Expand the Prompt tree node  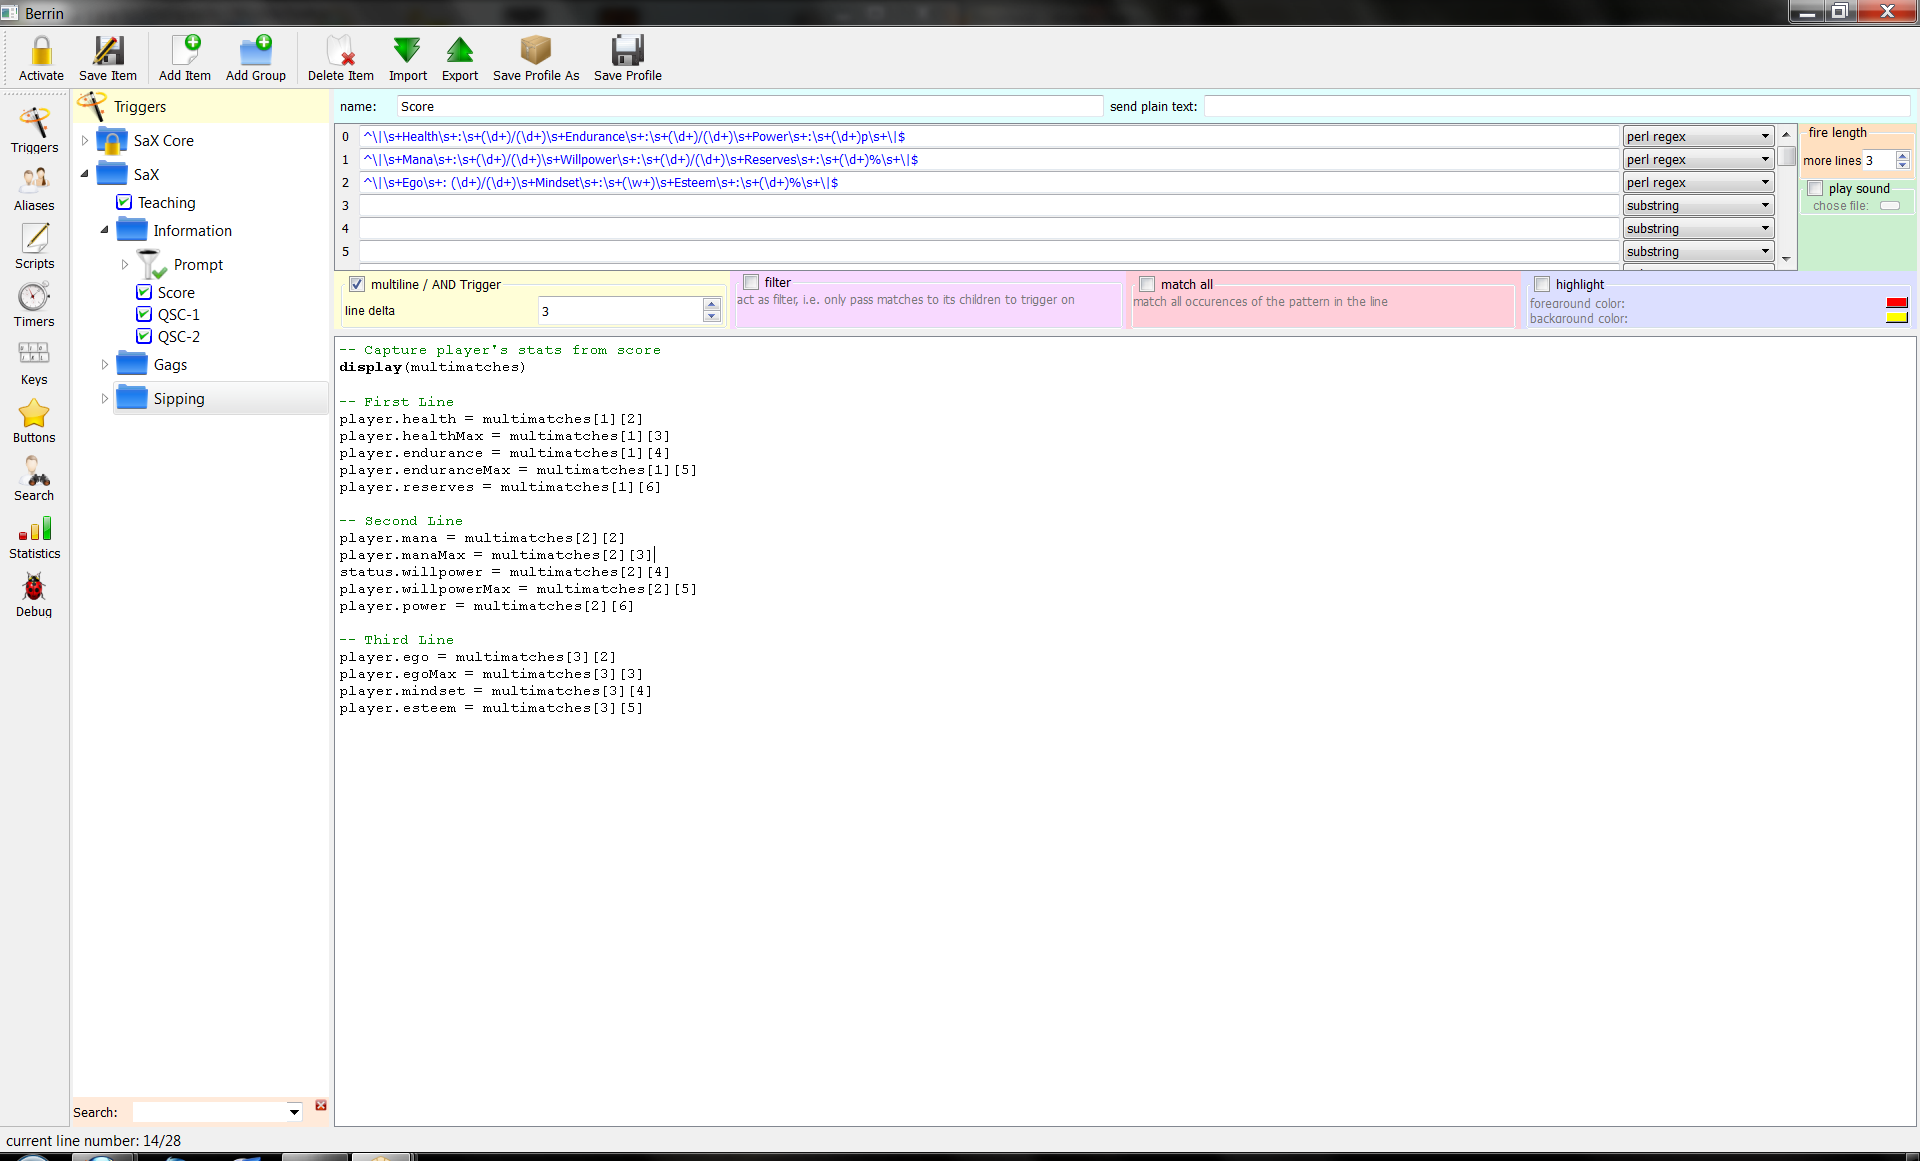click(124, 264)
